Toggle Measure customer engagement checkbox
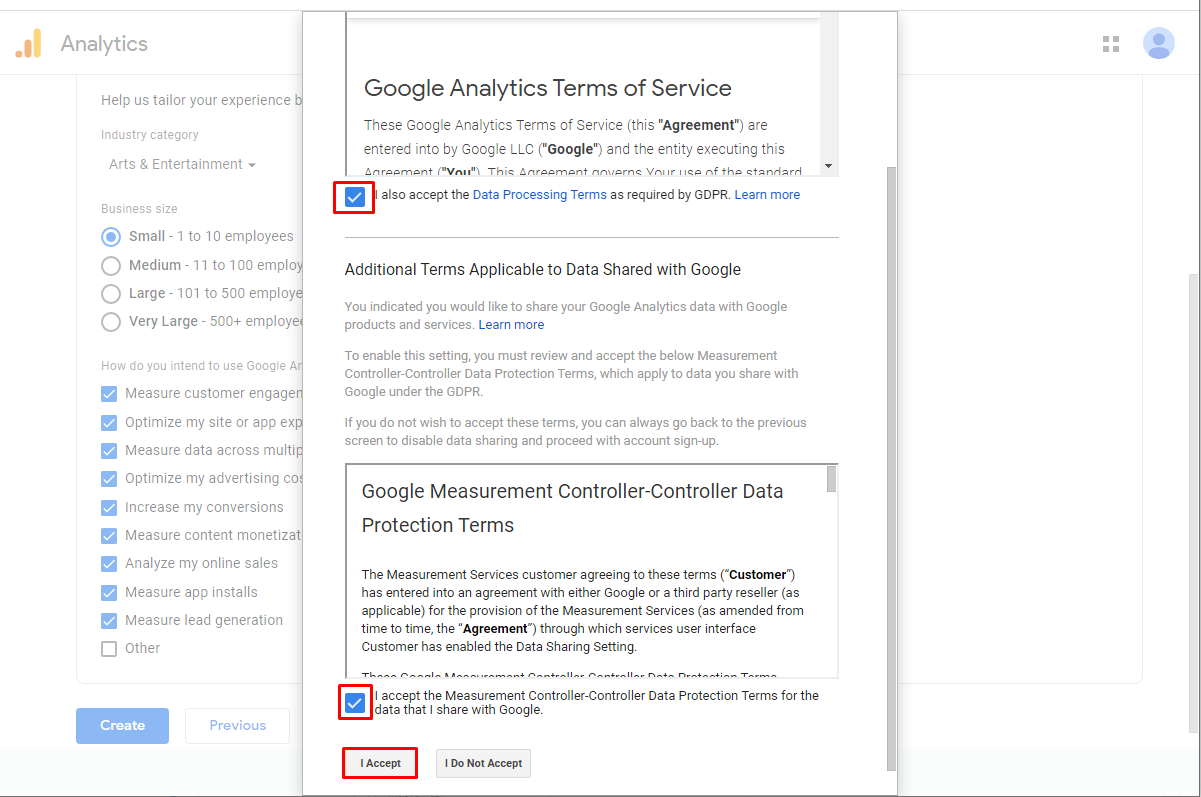Viewport: 1201px width, 797px height. pyautogui.click(x=109, y=394)
